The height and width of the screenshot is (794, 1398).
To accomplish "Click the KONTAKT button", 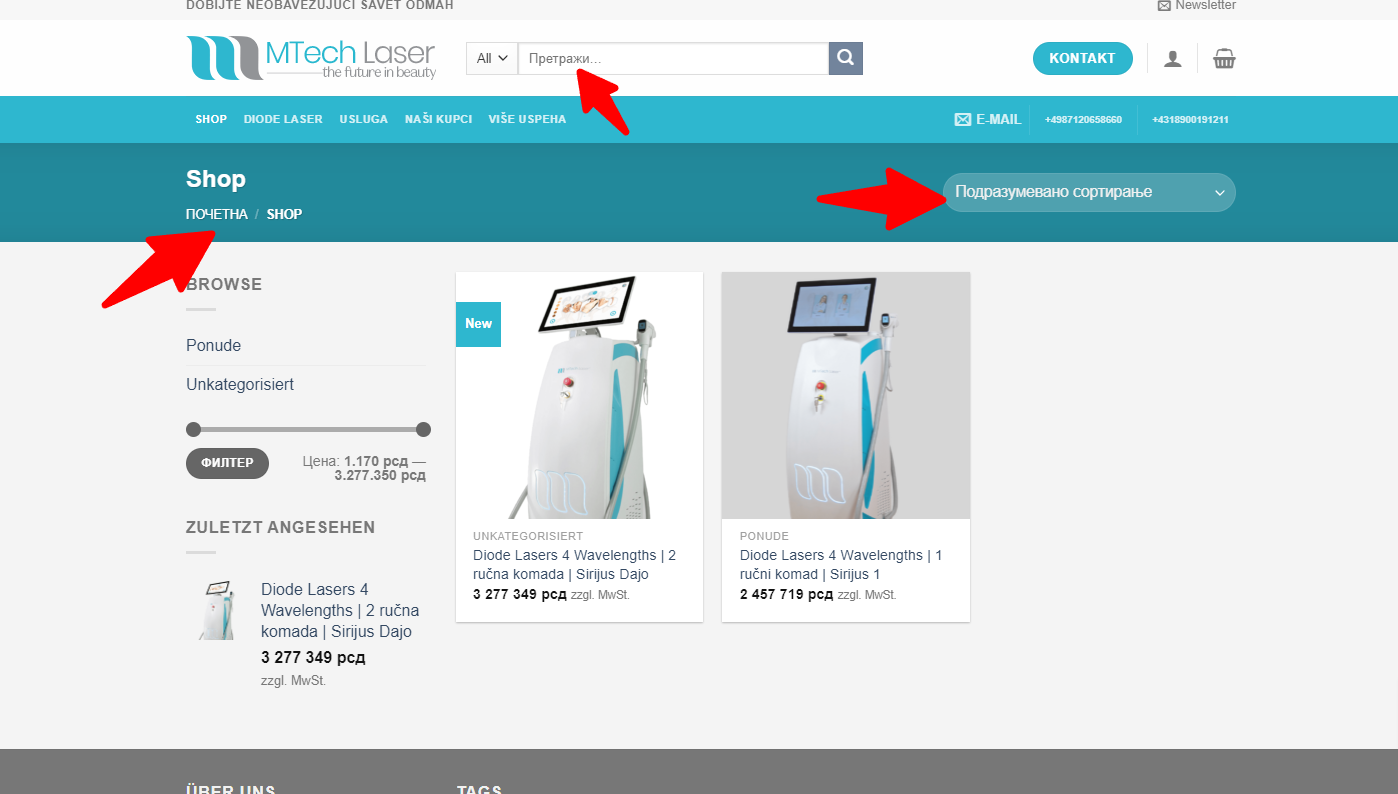I will click(1082, 58).
